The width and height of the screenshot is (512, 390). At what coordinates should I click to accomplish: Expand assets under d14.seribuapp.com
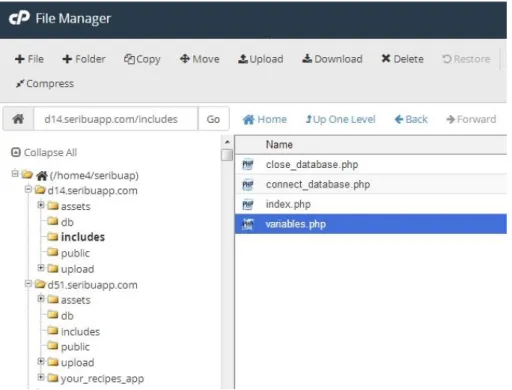click(x=41, y=205)
